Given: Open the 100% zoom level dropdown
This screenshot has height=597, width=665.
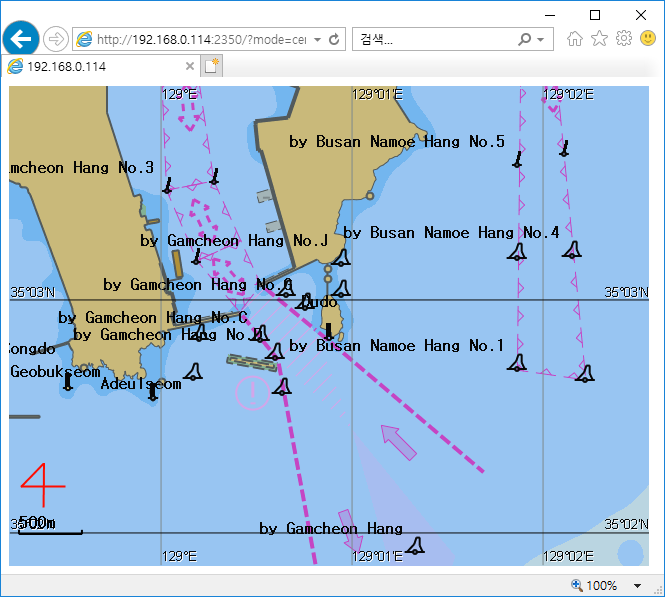Looking at the screenshot, I should 638,586.
